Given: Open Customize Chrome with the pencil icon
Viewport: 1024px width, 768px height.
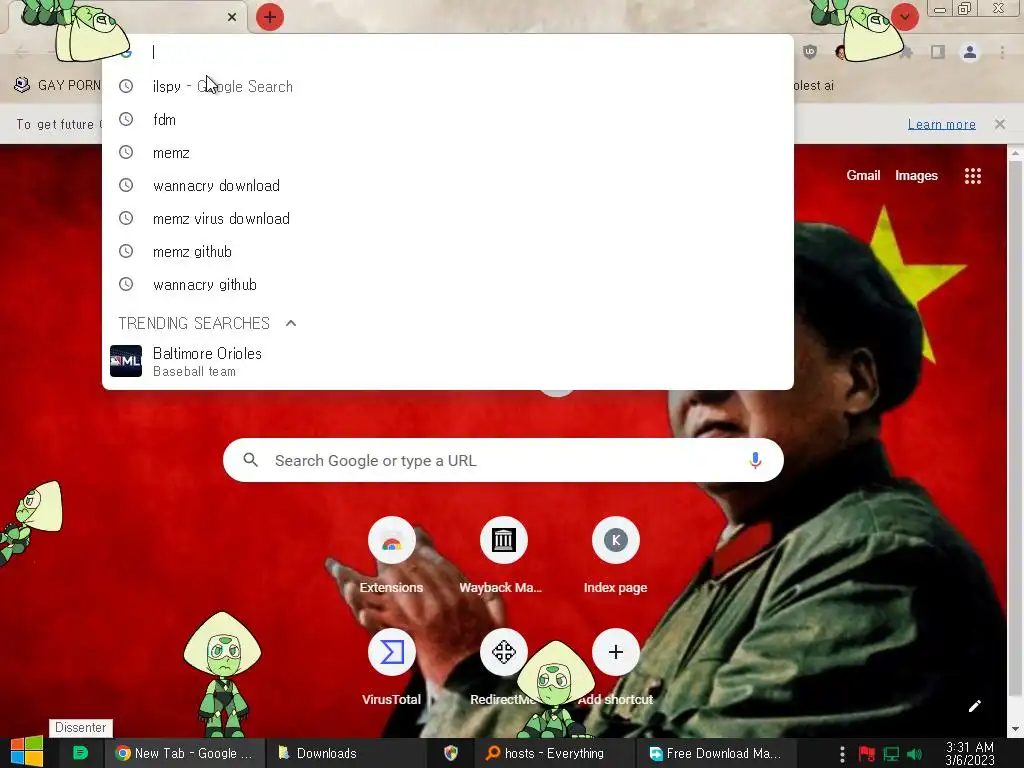Looking at the screenshot, I should 974,706.
